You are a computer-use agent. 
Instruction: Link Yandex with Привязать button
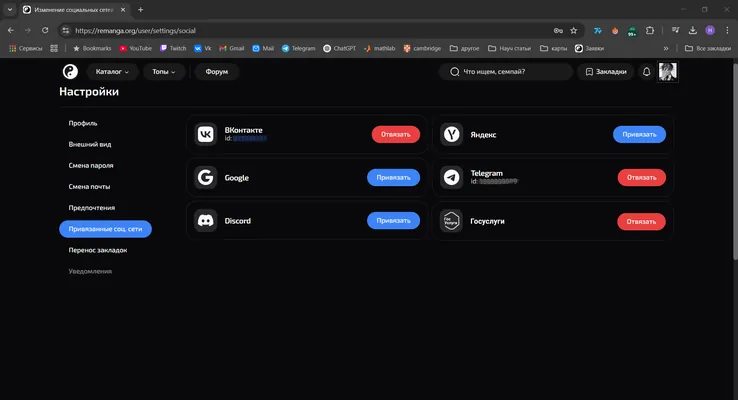click(639, 135)
